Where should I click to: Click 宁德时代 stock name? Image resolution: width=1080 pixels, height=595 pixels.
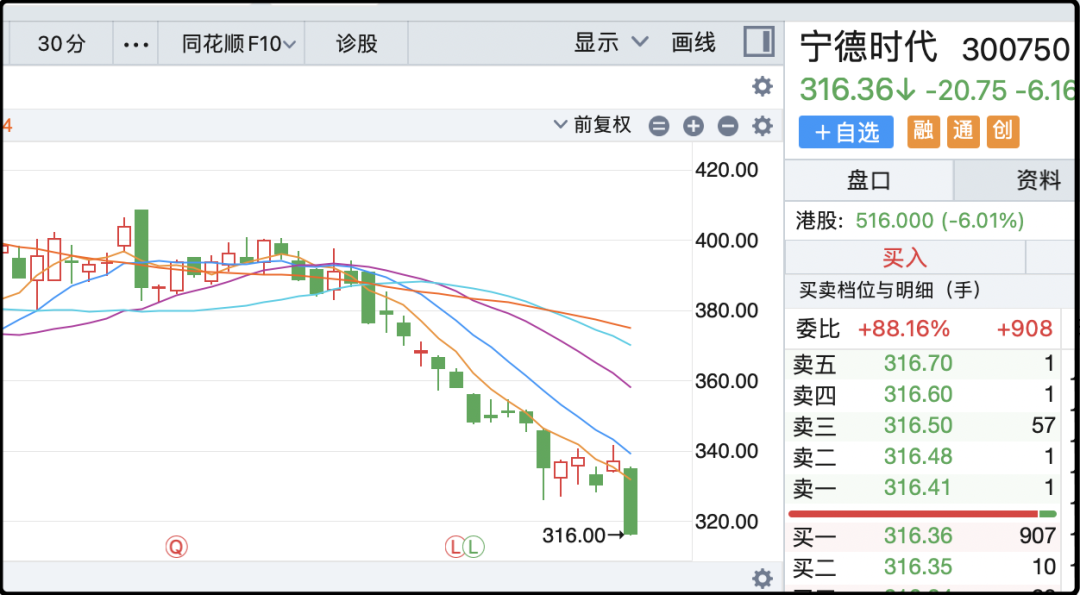868,47
